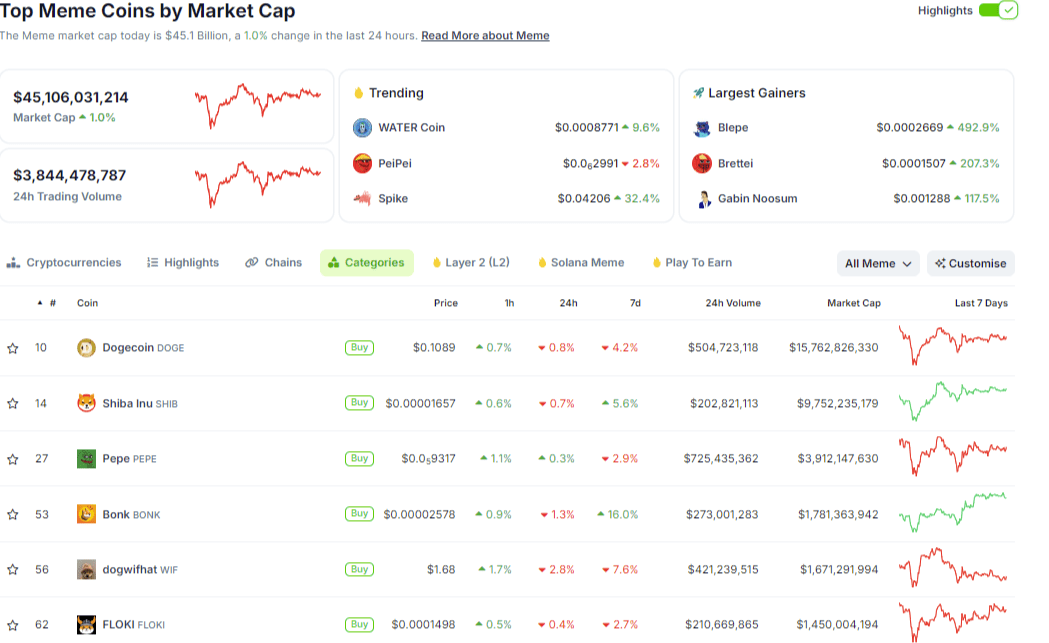Switch to the Cryptocurrencies tab
1049x643 pixels.
click(x=64, y=263)
